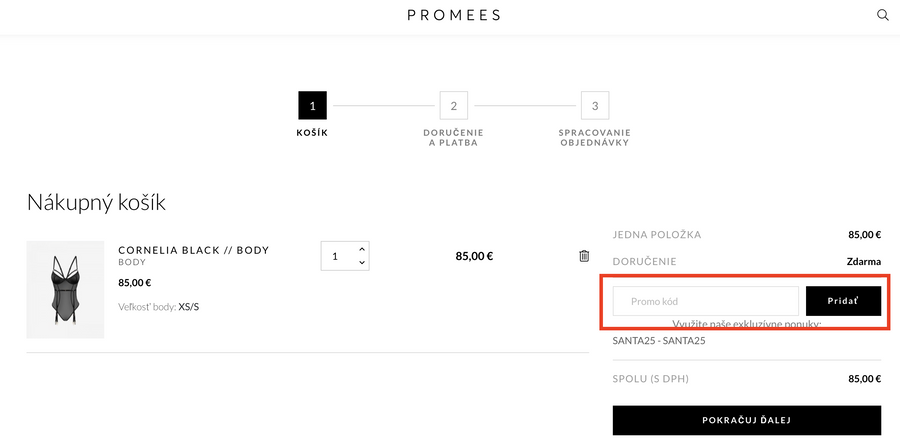Focus the Promo kód input field

coord(705,301)
